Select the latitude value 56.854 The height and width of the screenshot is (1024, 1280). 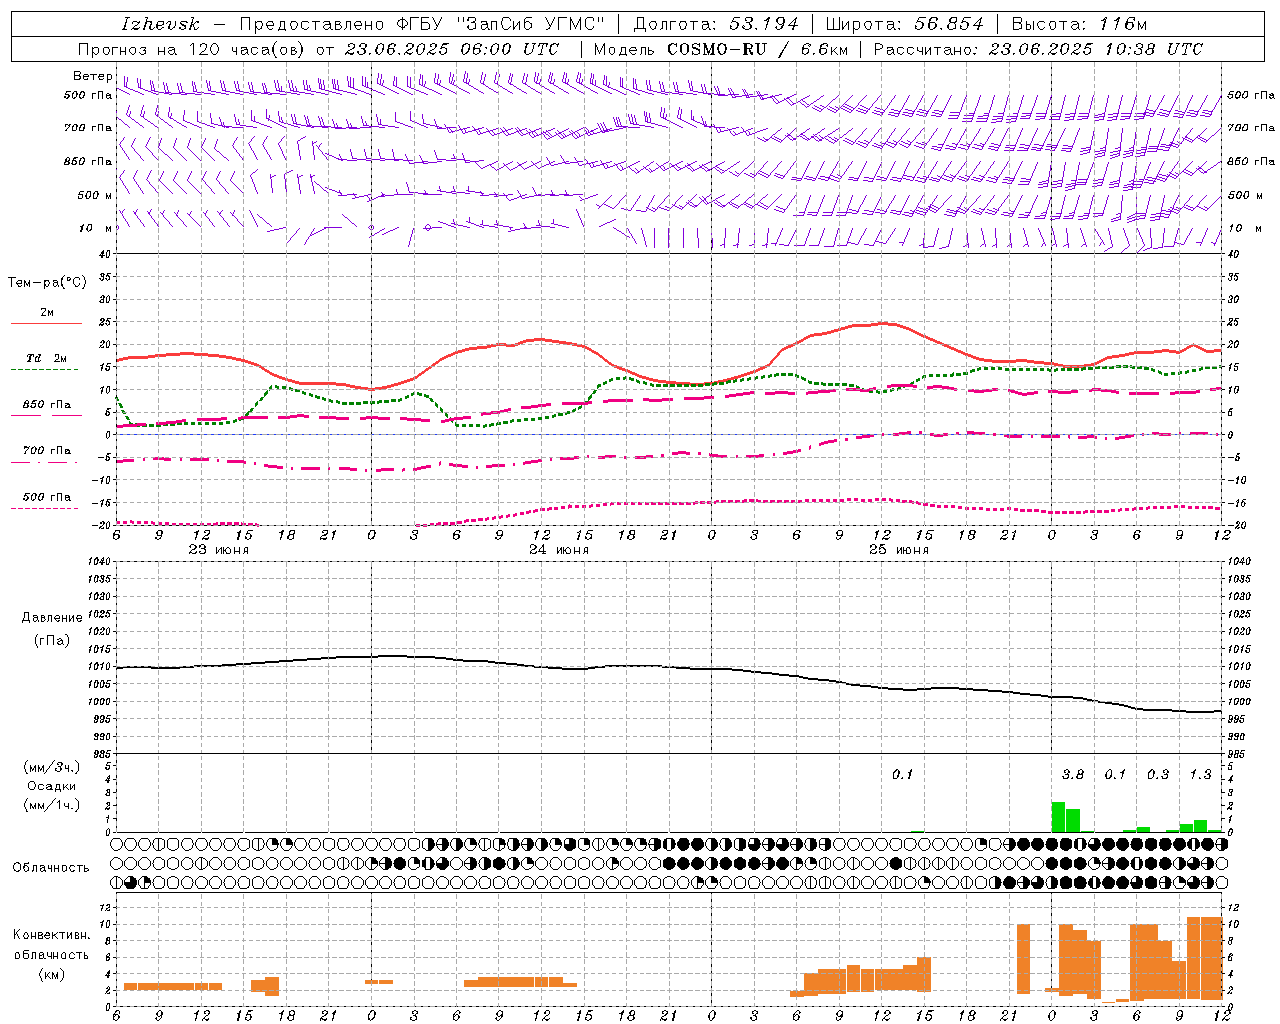click(x=949, y=24)
